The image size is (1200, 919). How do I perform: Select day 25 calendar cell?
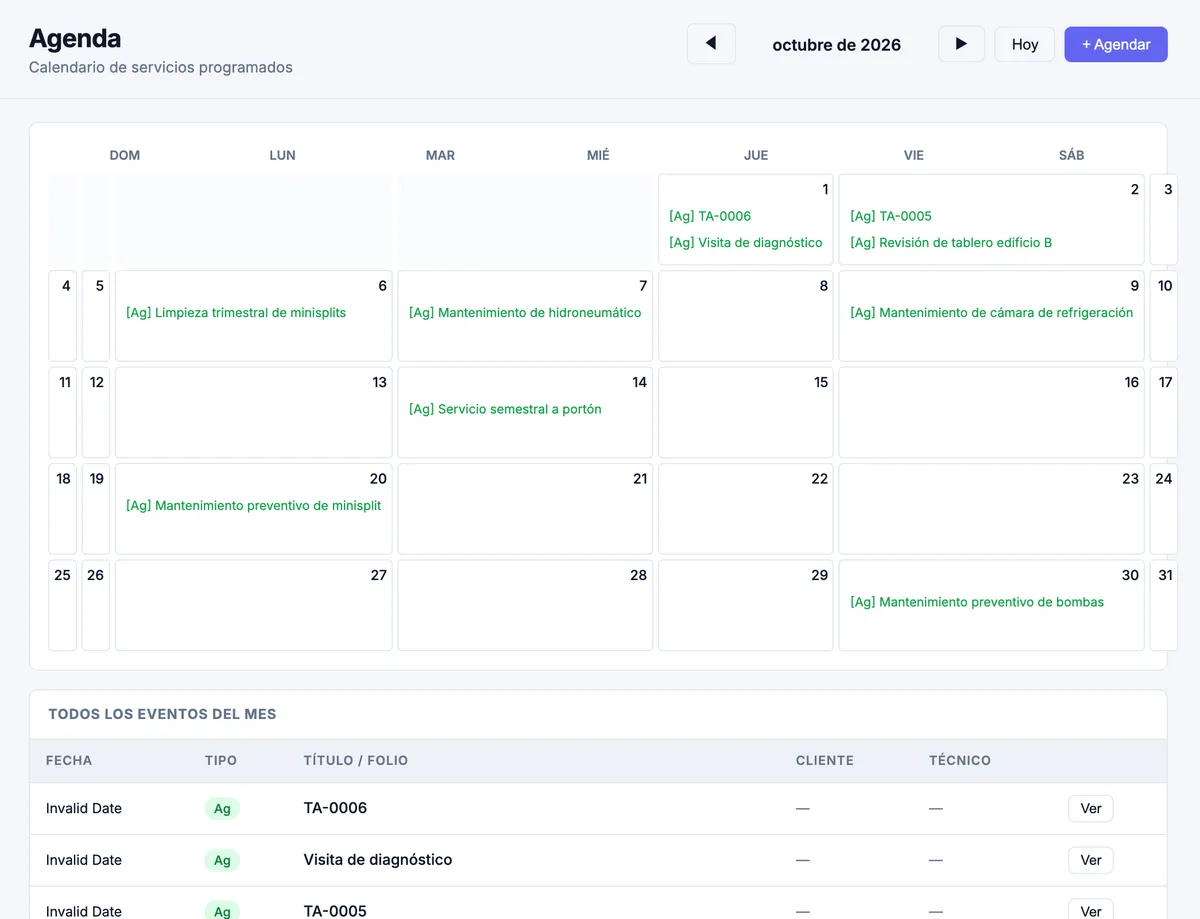pyautogui.click(x=63, y=605)
